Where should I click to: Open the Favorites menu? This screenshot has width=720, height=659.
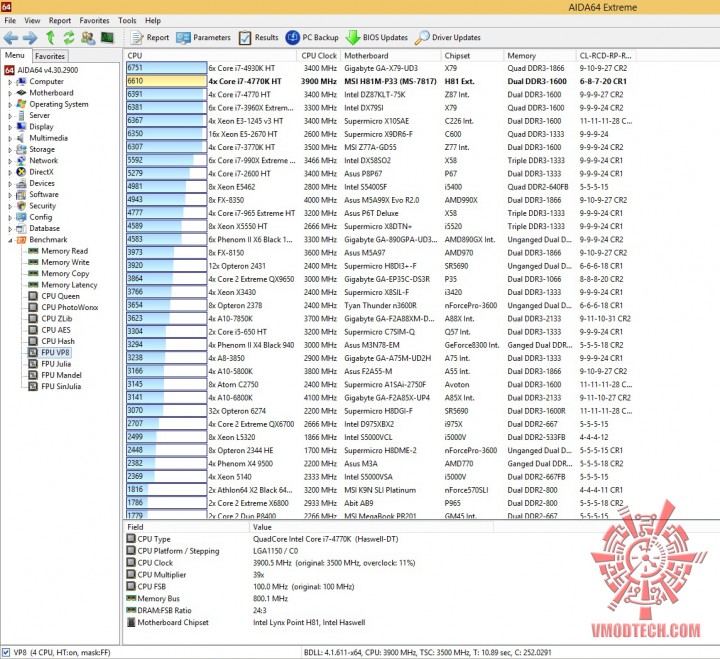(94, 21)
